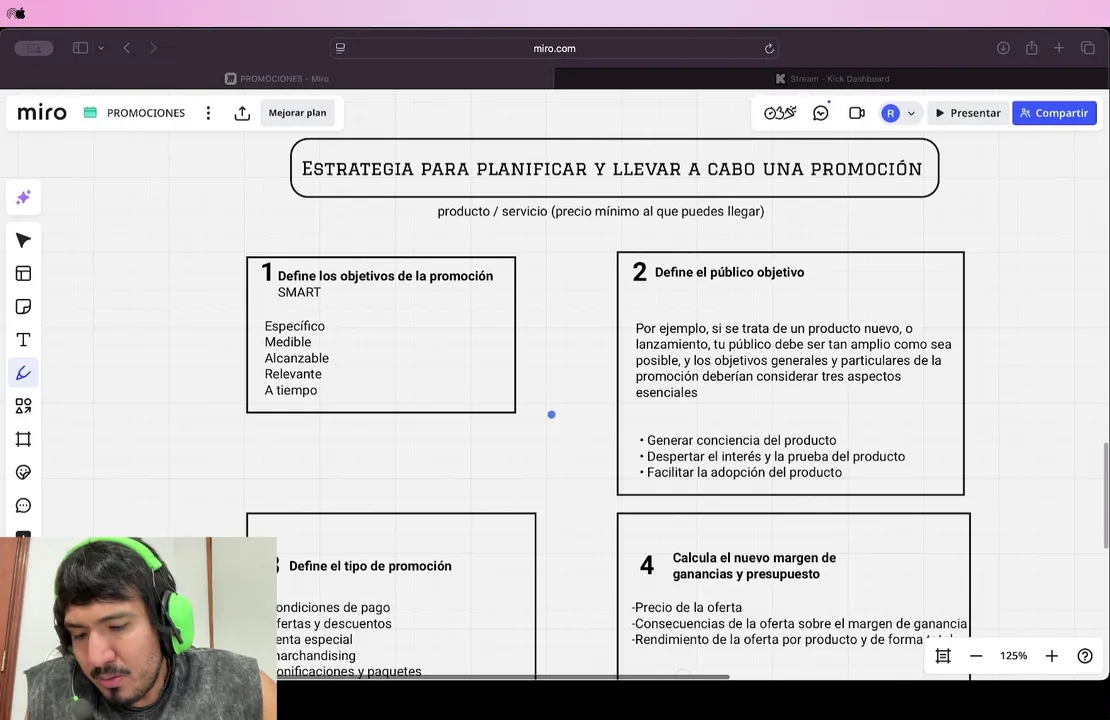Open new Safari tab plus
Screen dimensions: 1110x720
coord(1059,47)
